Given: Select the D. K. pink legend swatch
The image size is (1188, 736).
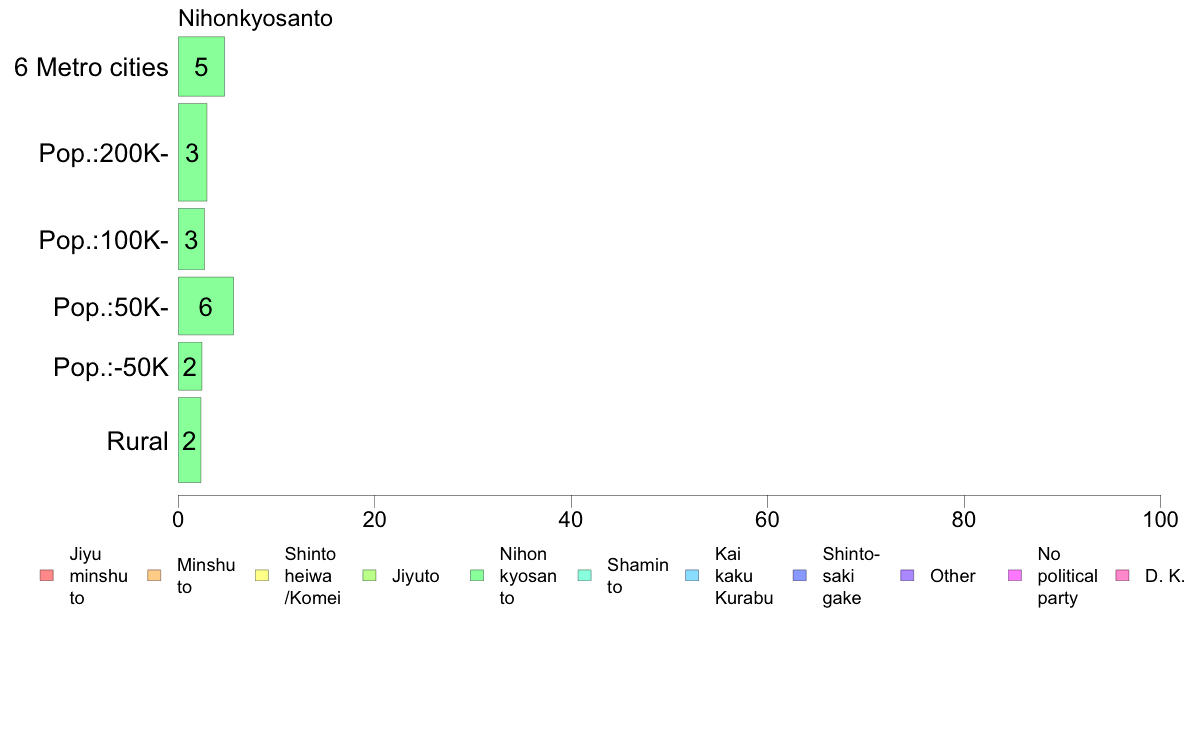Looking at the screenshot, I should click(x=1123, y=575).
